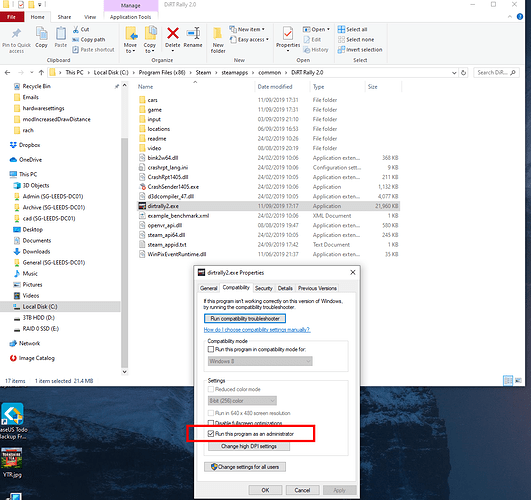
Task: Switch to the large icons view layout icon
Action: (x=518, y=380)
